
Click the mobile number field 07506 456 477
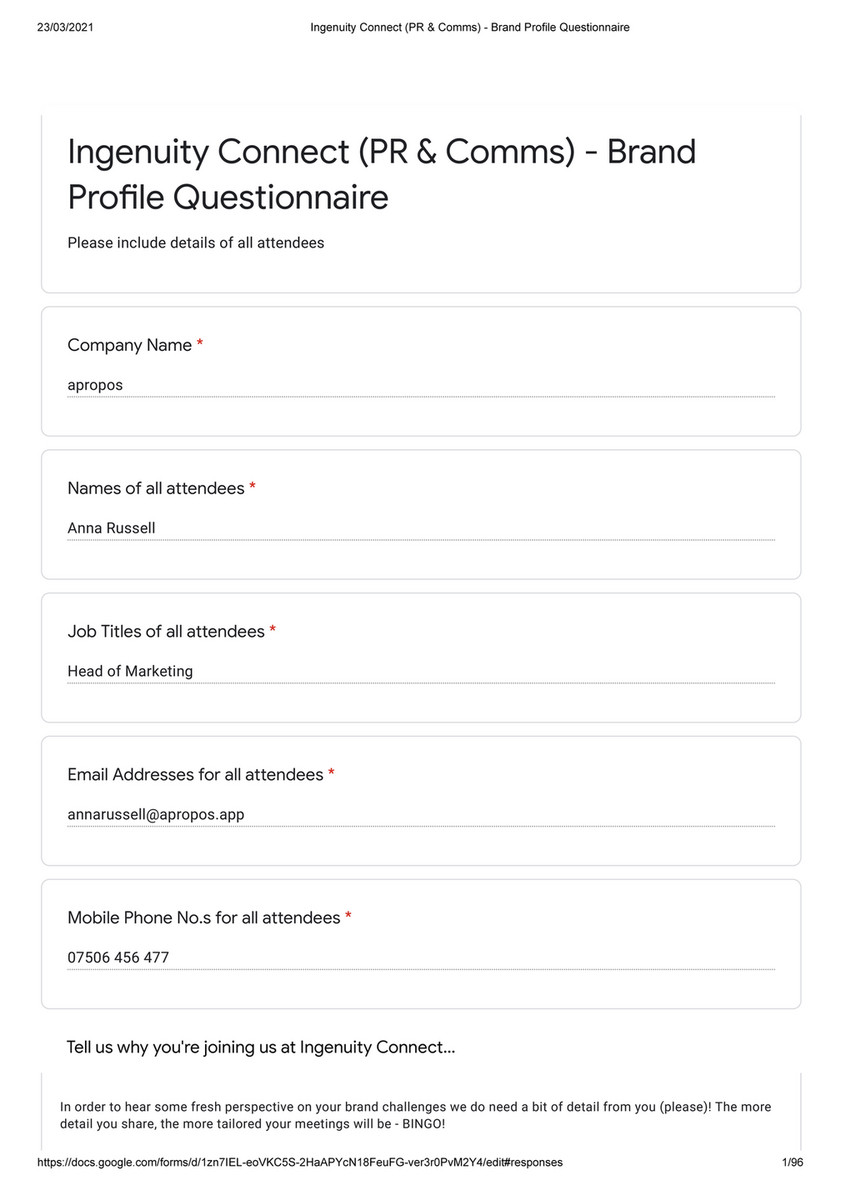tap(420, 957)
